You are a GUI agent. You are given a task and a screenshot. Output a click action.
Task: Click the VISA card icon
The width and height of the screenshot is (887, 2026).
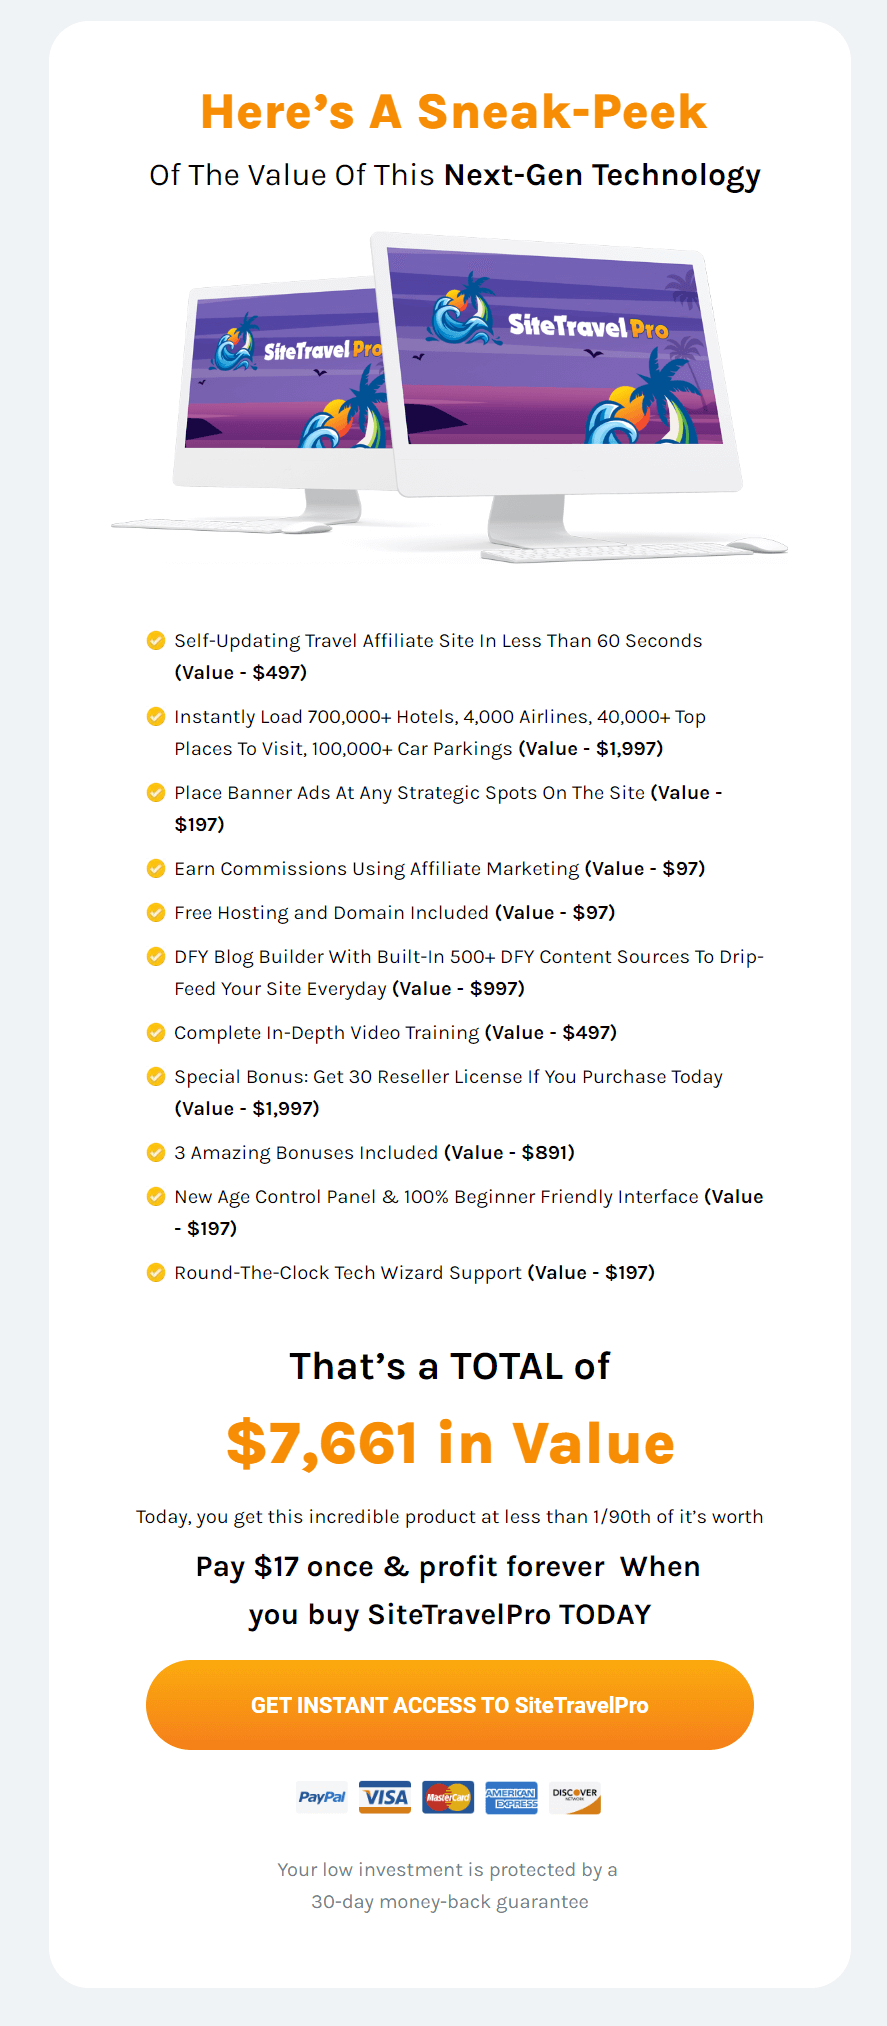click(x=385, y=1797)
